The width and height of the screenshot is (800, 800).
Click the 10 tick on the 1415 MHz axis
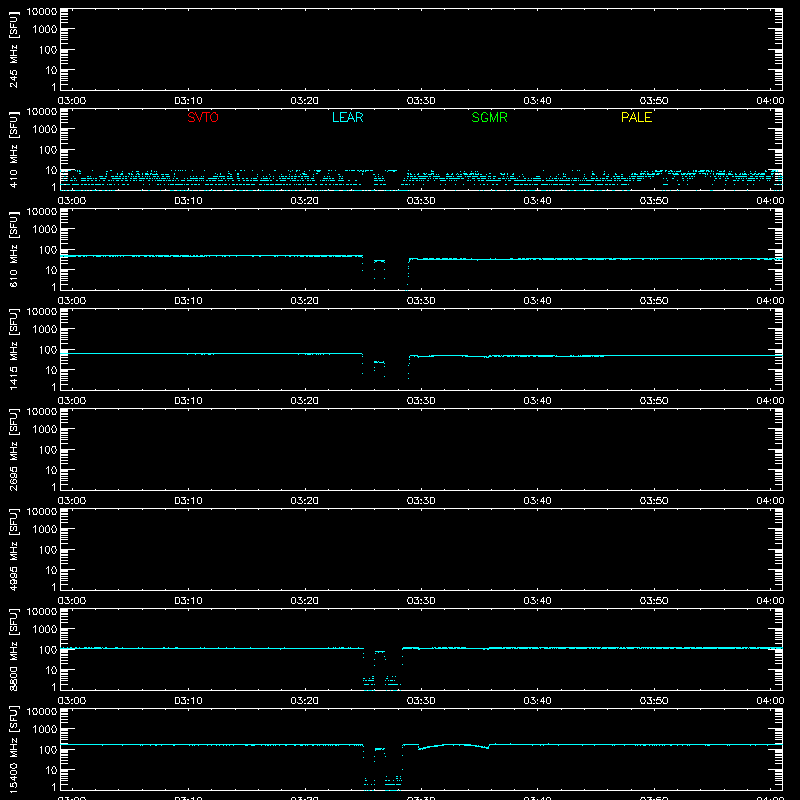point(51,370)
